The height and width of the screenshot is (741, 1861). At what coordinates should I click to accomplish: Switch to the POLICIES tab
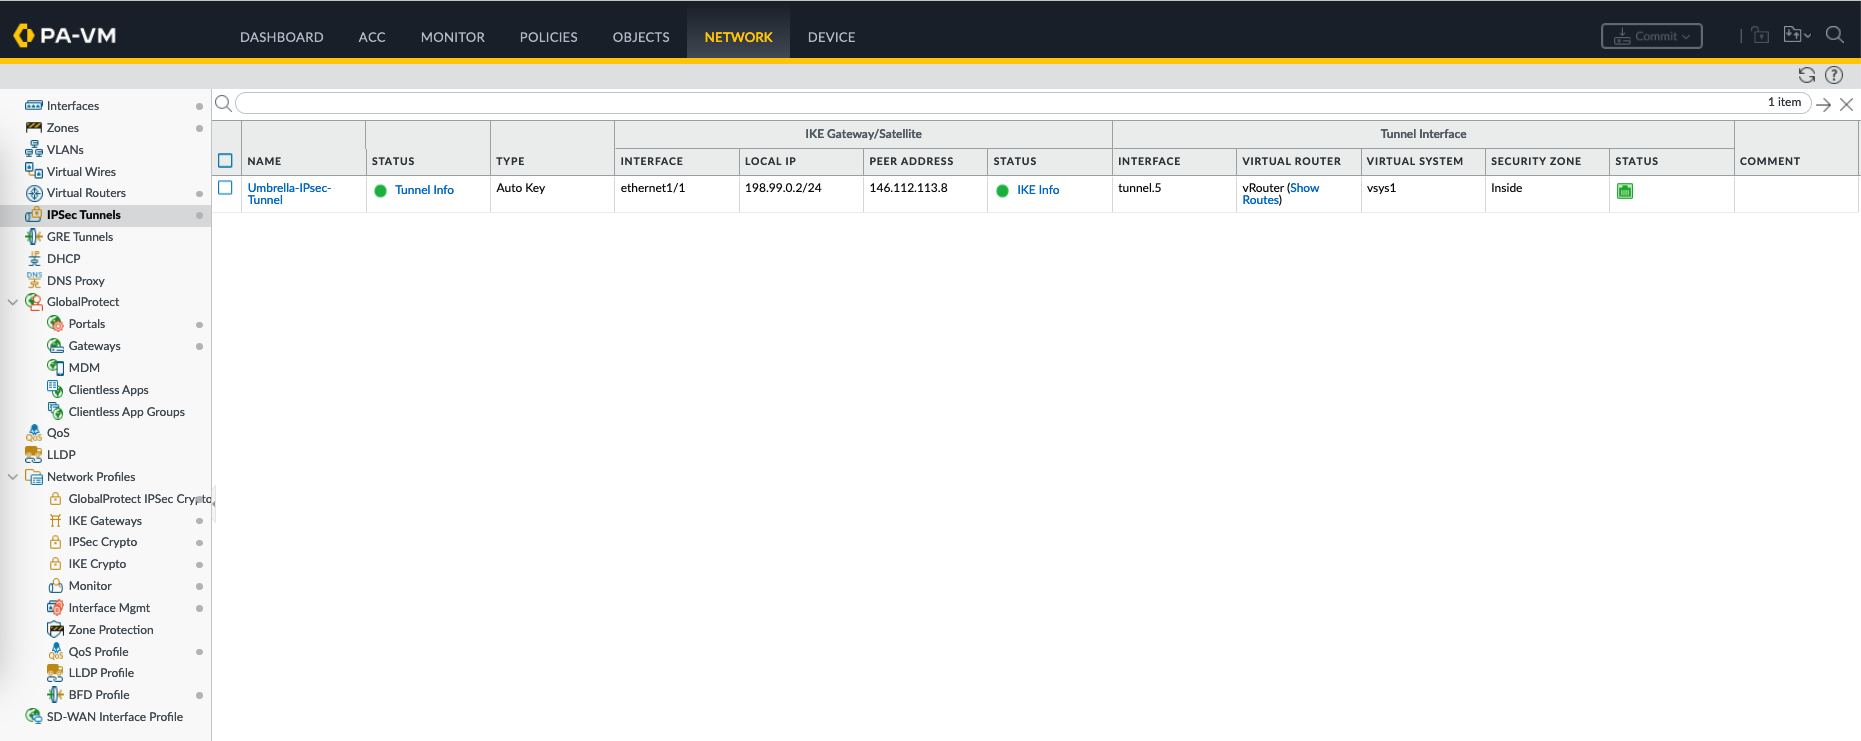[x=548, y=37]
